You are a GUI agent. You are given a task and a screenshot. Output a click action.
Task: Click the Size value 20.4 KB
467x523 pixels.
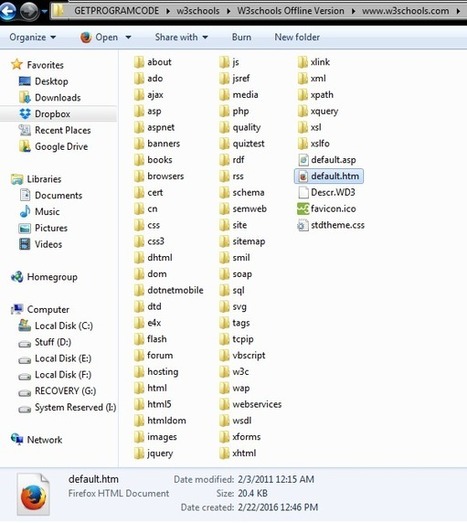(253, 493)
